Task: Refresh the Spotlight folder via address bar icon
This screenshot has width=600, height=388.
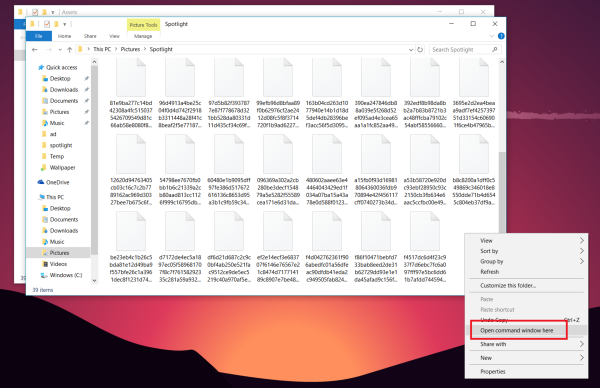Action: click(x=420, y=49)
